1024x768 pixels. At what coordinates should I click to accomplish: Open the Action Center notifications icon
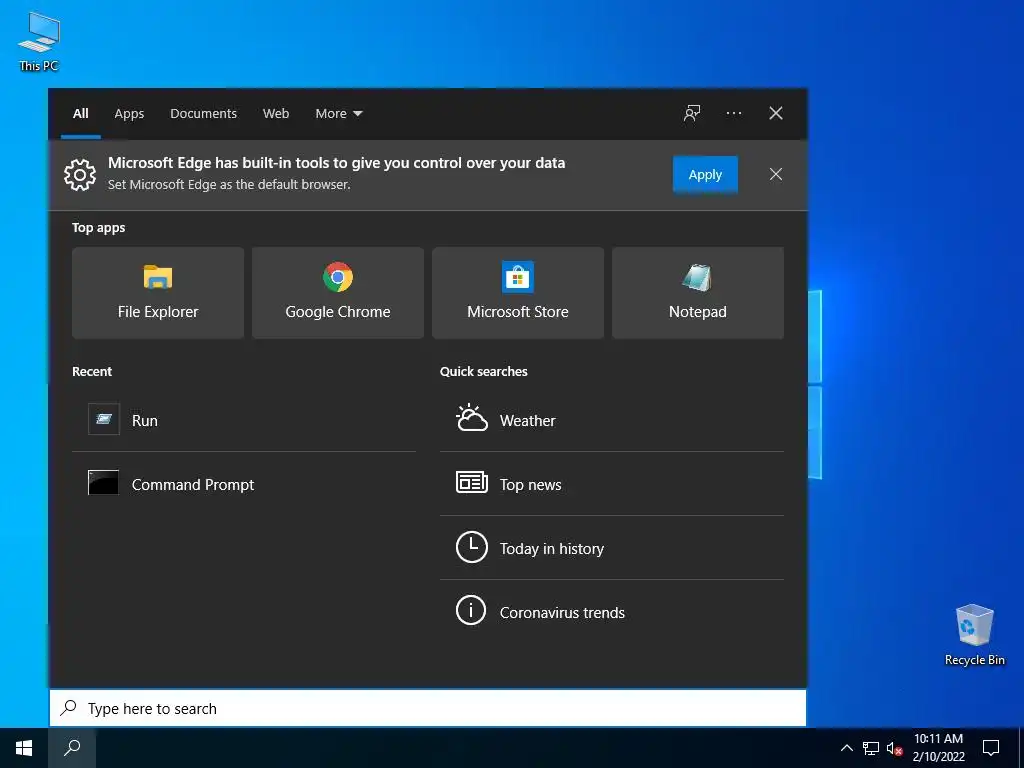(x=991, y=748)
